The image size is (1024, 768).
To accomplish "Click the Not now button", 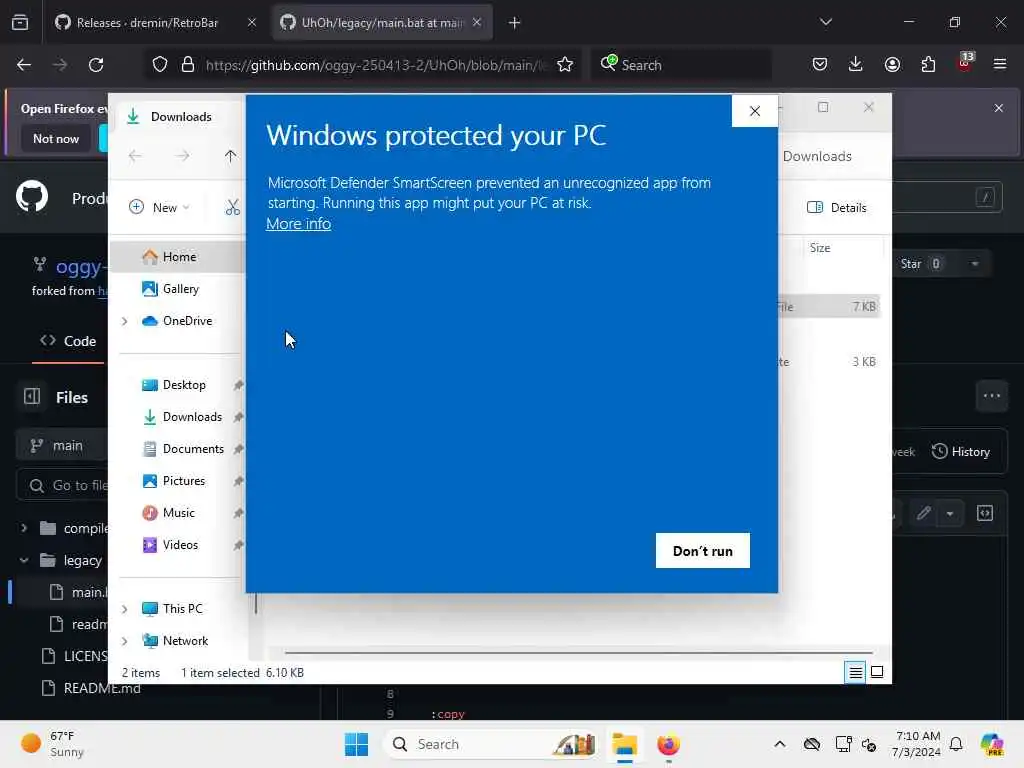I will click(x=56, y=138).
